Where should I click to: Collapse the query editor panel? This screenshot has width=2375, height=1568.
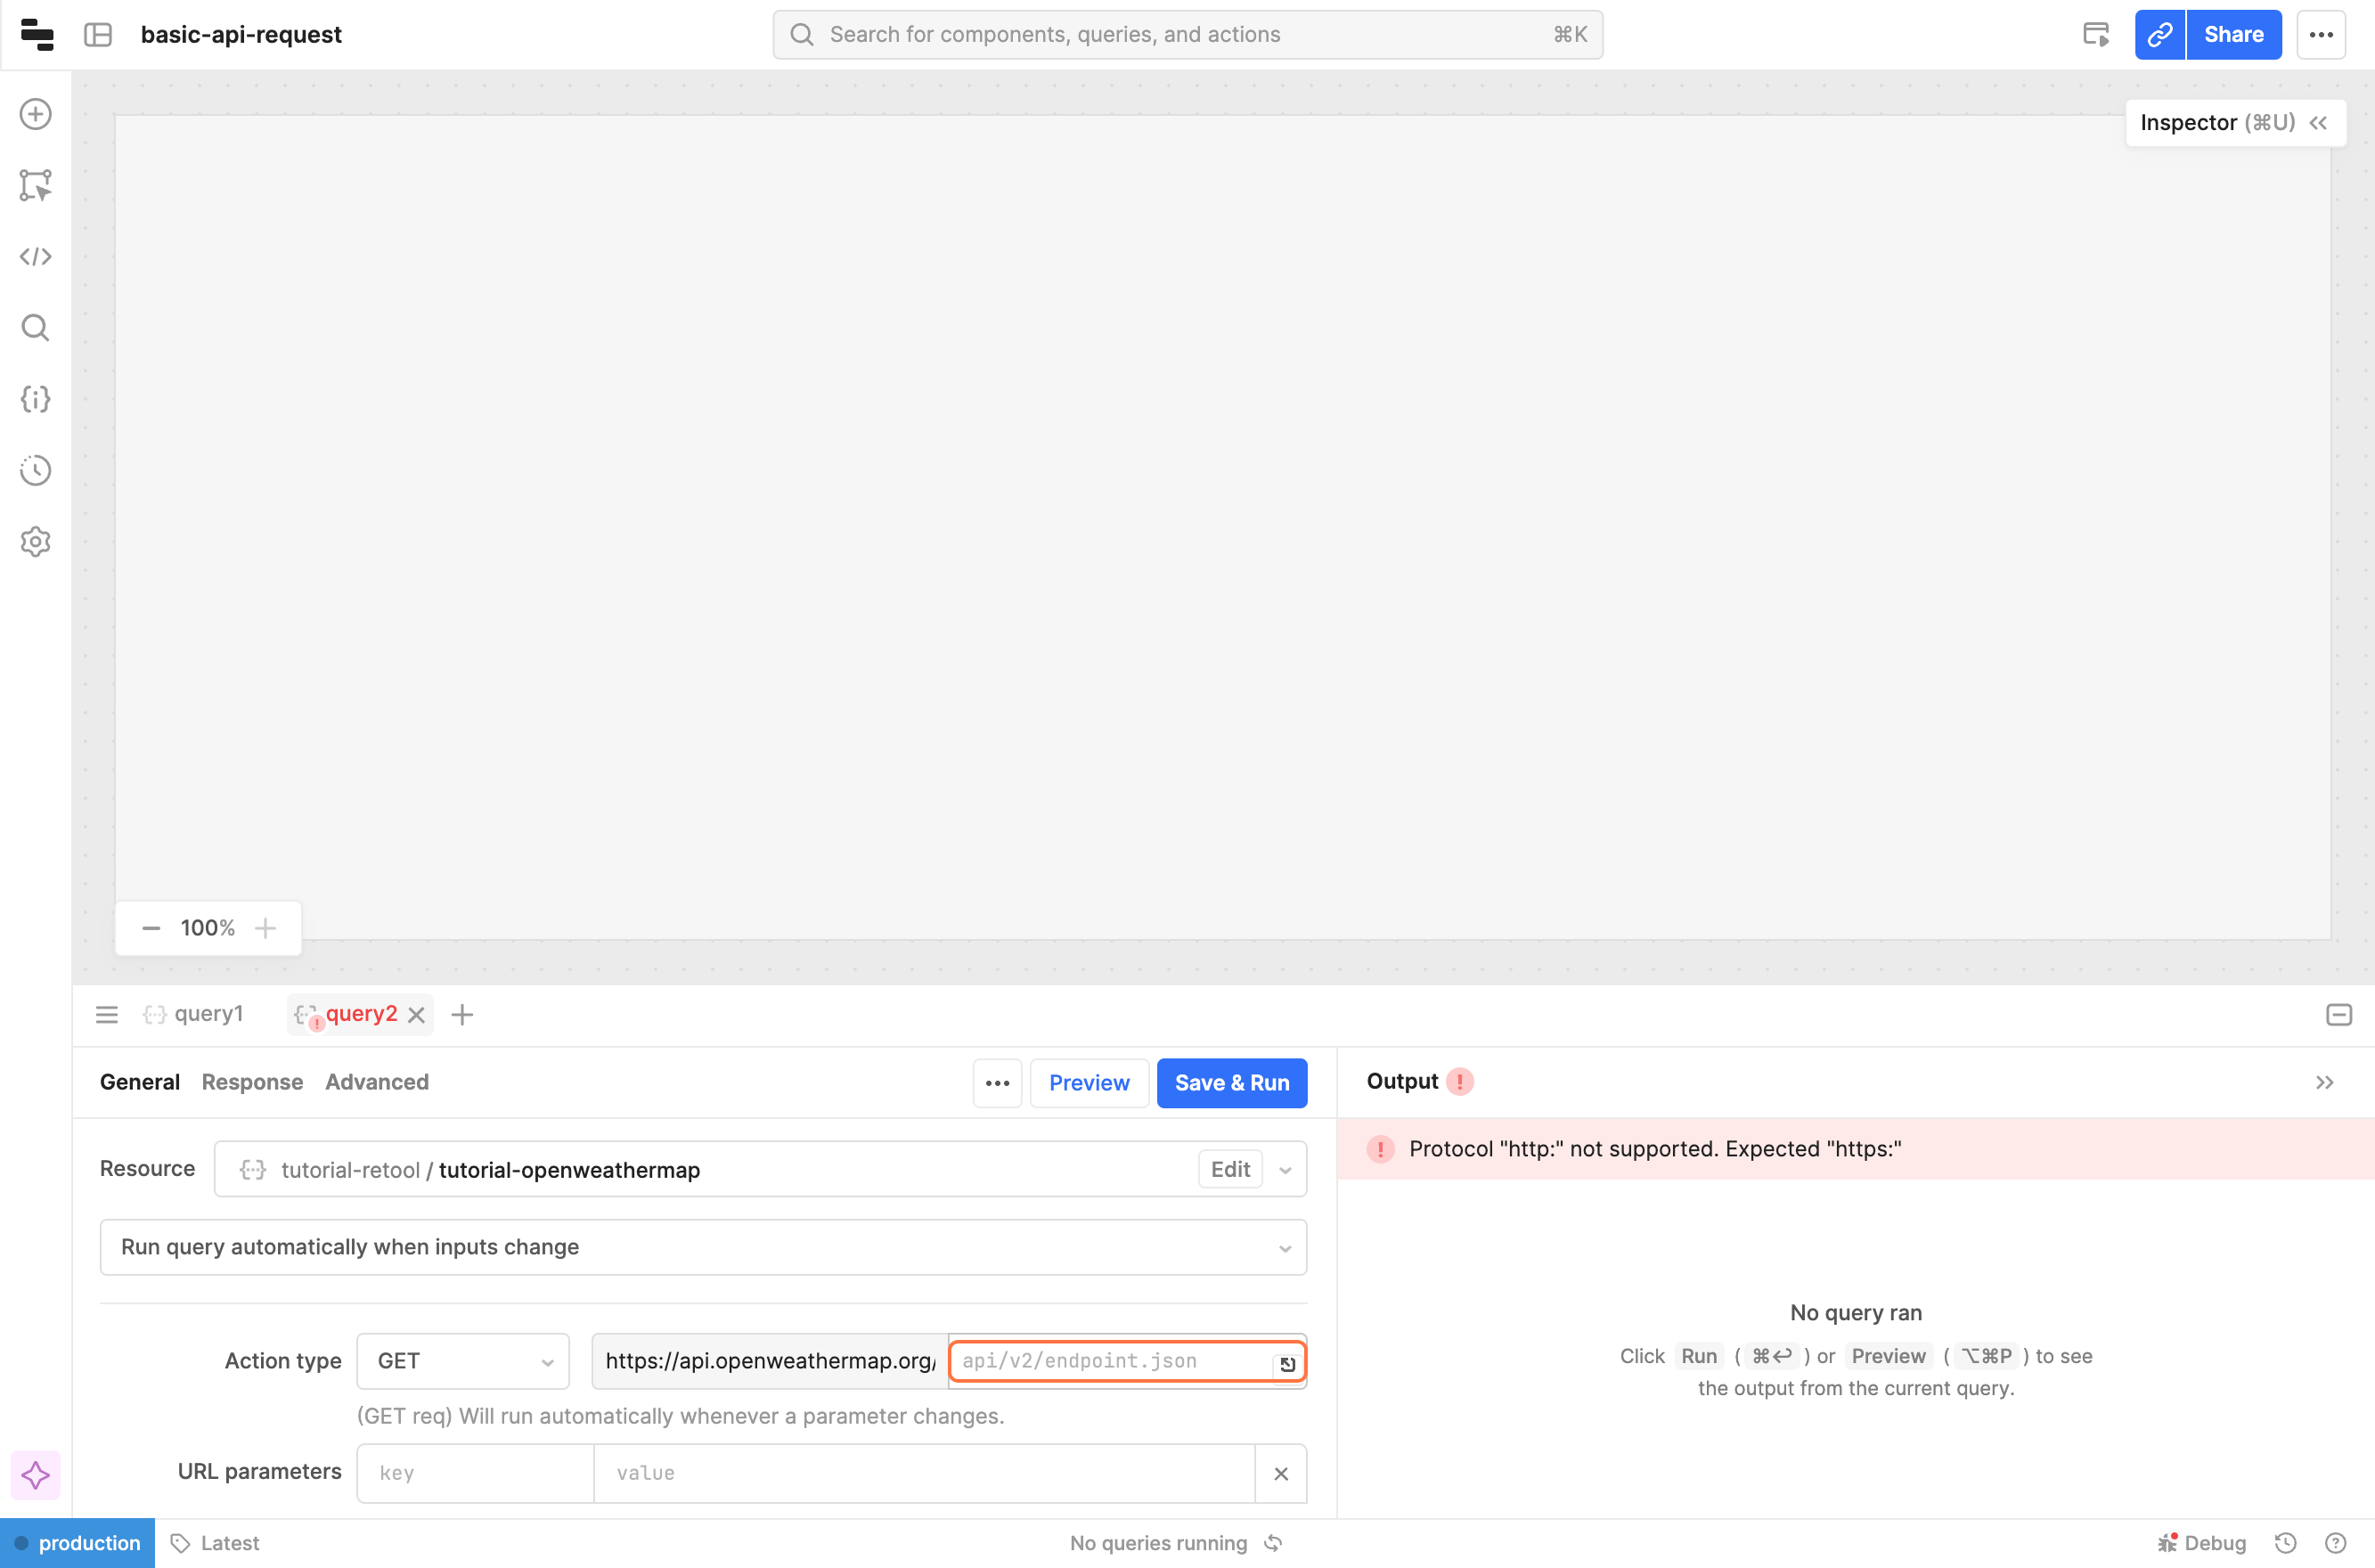2338,1015
